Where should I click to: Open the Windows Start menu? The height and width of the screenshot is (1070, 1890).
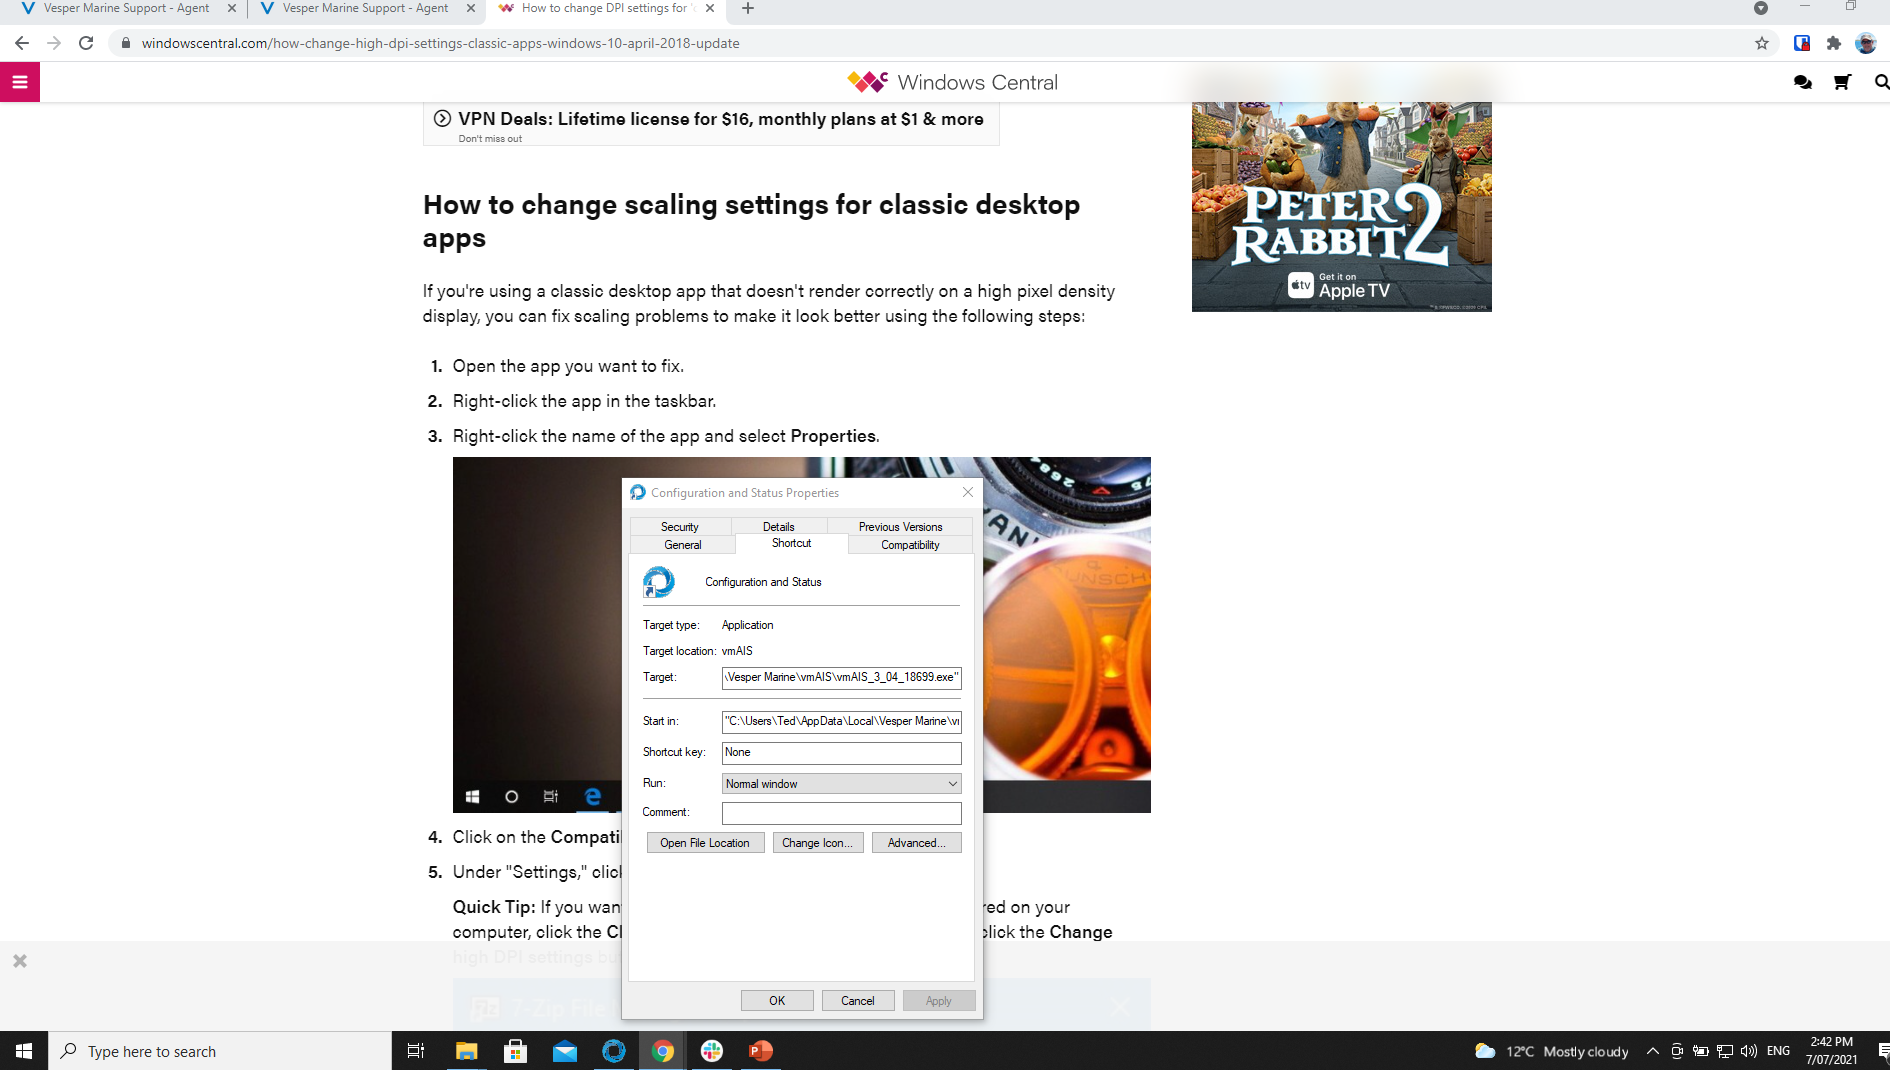tap(24, 1051)
